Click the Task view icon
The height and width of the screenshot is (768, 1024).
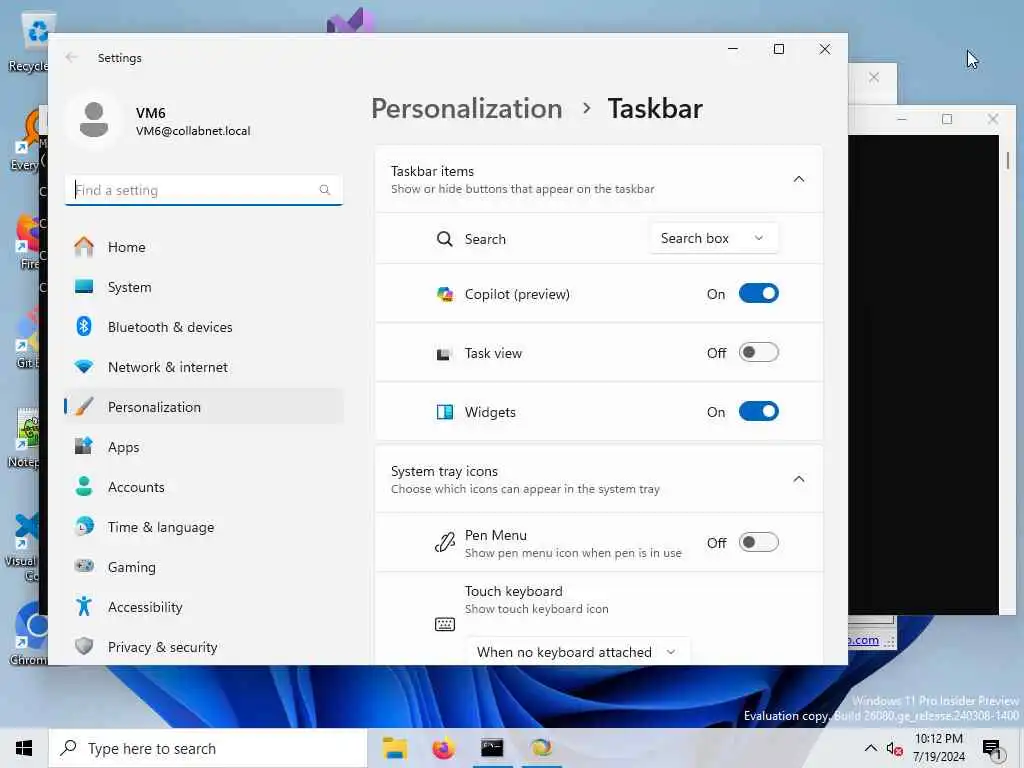pos(444,353)
